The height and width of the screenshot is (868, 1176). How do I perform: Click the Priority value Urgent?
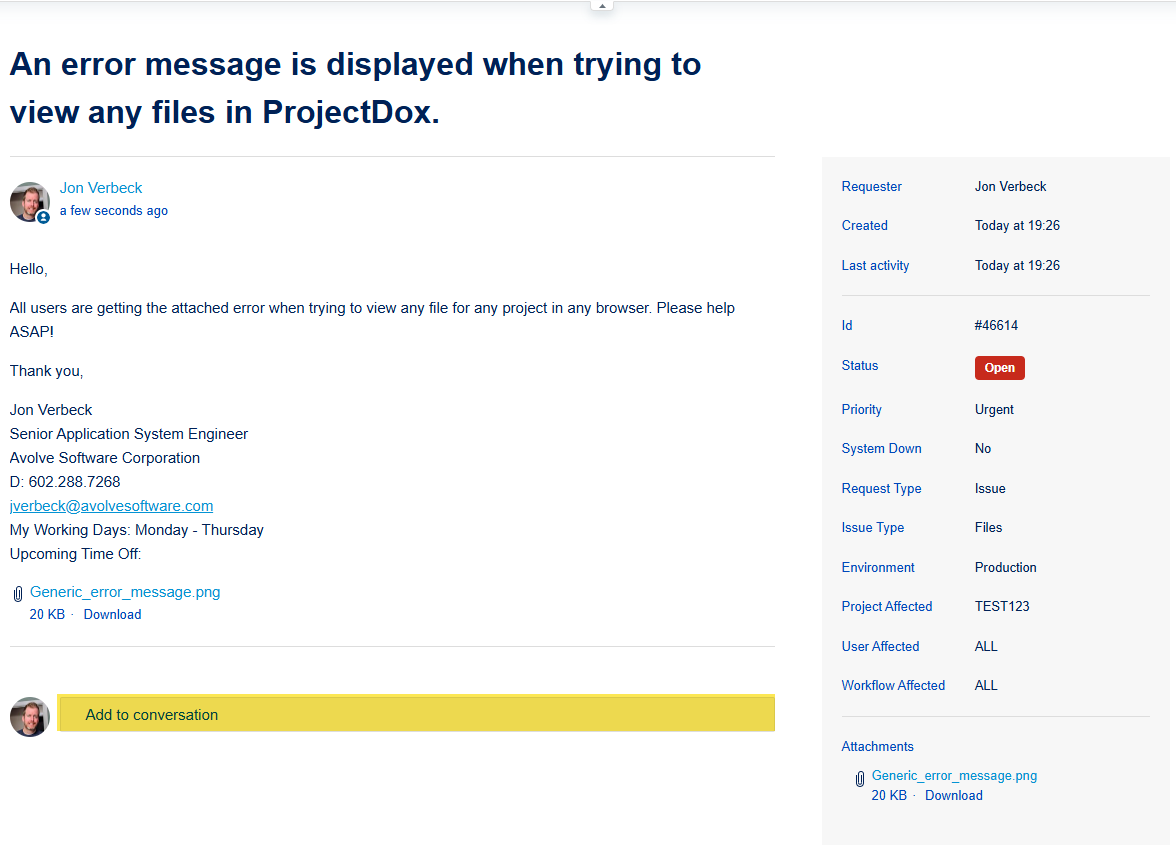(994, 410)
